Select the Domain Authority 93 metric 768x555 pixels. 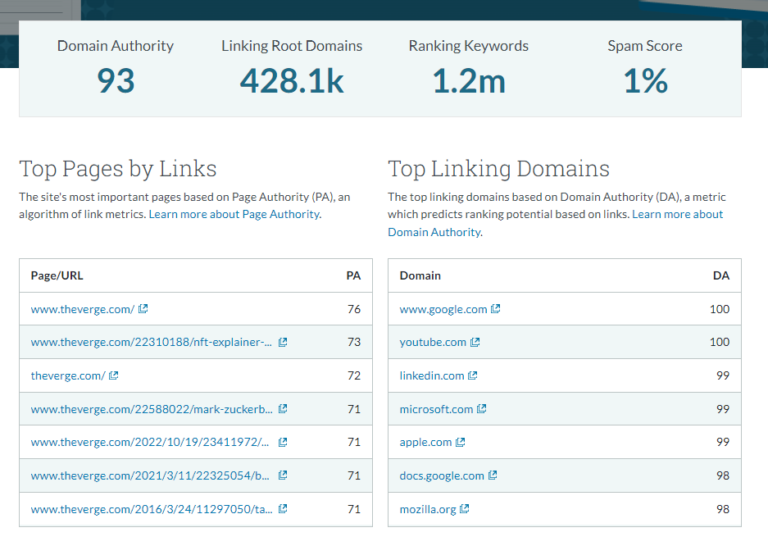pyautogui.click(x=116, y=68)
